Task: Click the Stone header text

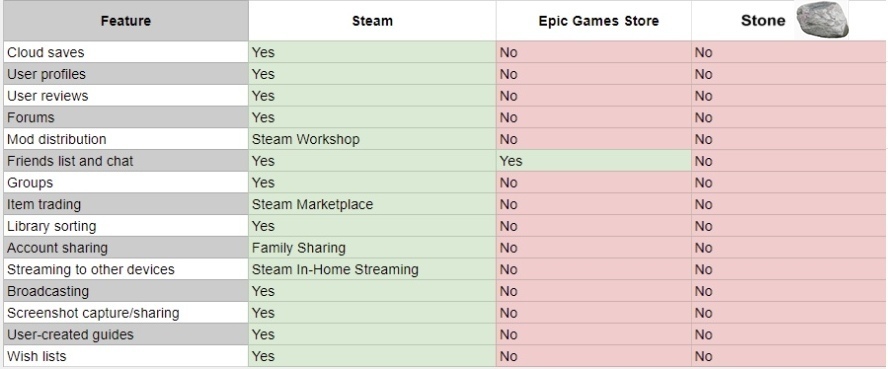Action: click(x=763, y=21)
